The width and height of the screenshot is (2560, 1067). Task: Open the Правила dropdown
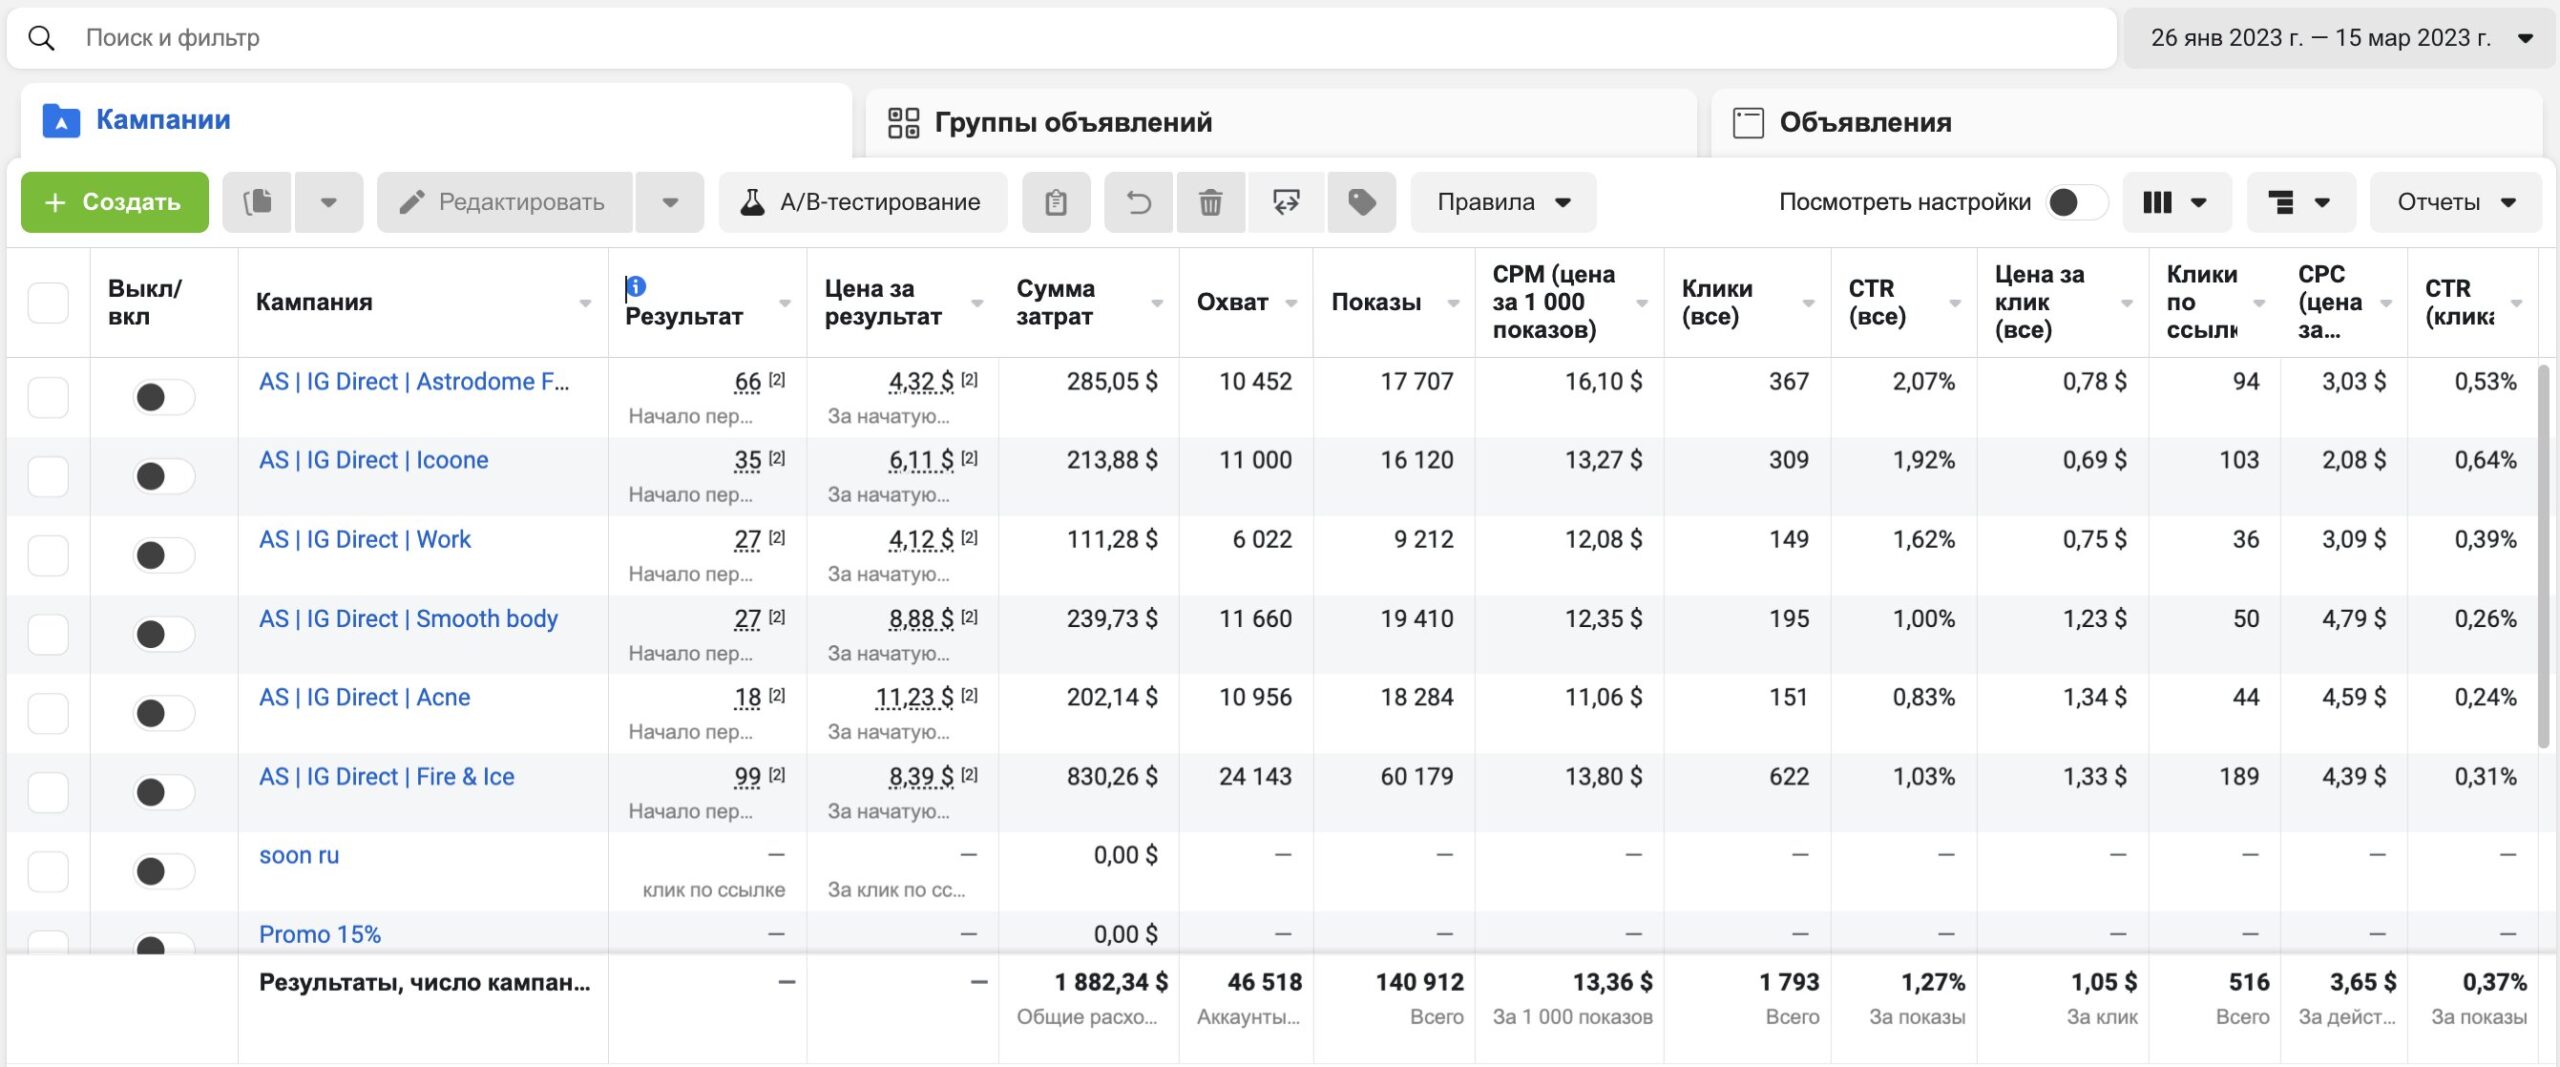point(1503,202)
